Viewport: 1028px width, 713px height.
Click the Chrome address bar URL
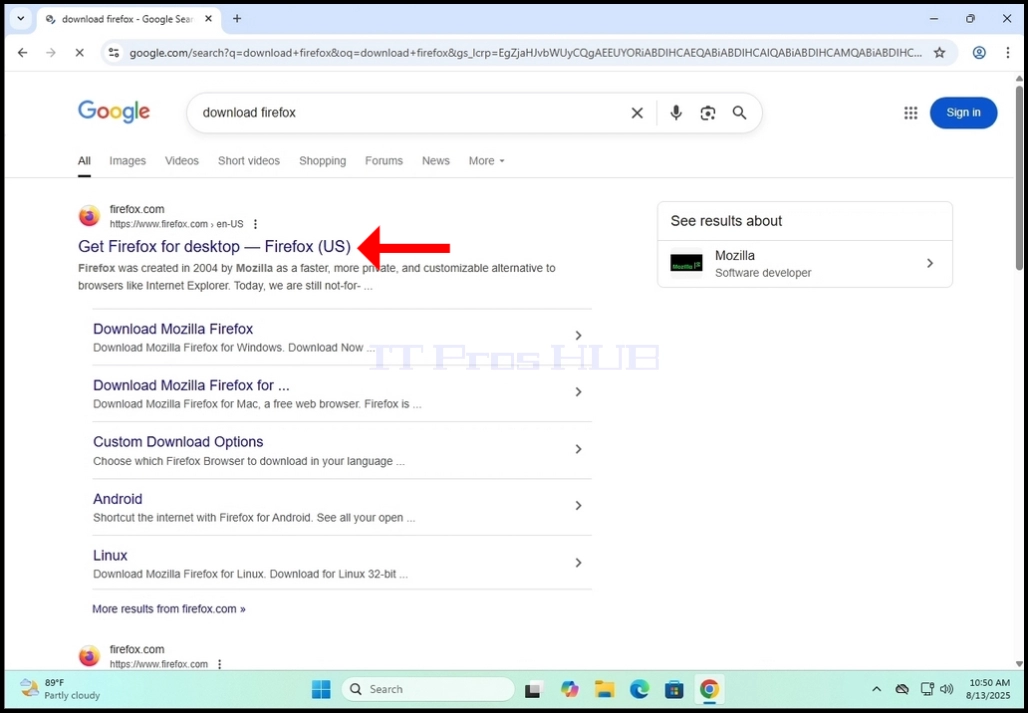524,52
